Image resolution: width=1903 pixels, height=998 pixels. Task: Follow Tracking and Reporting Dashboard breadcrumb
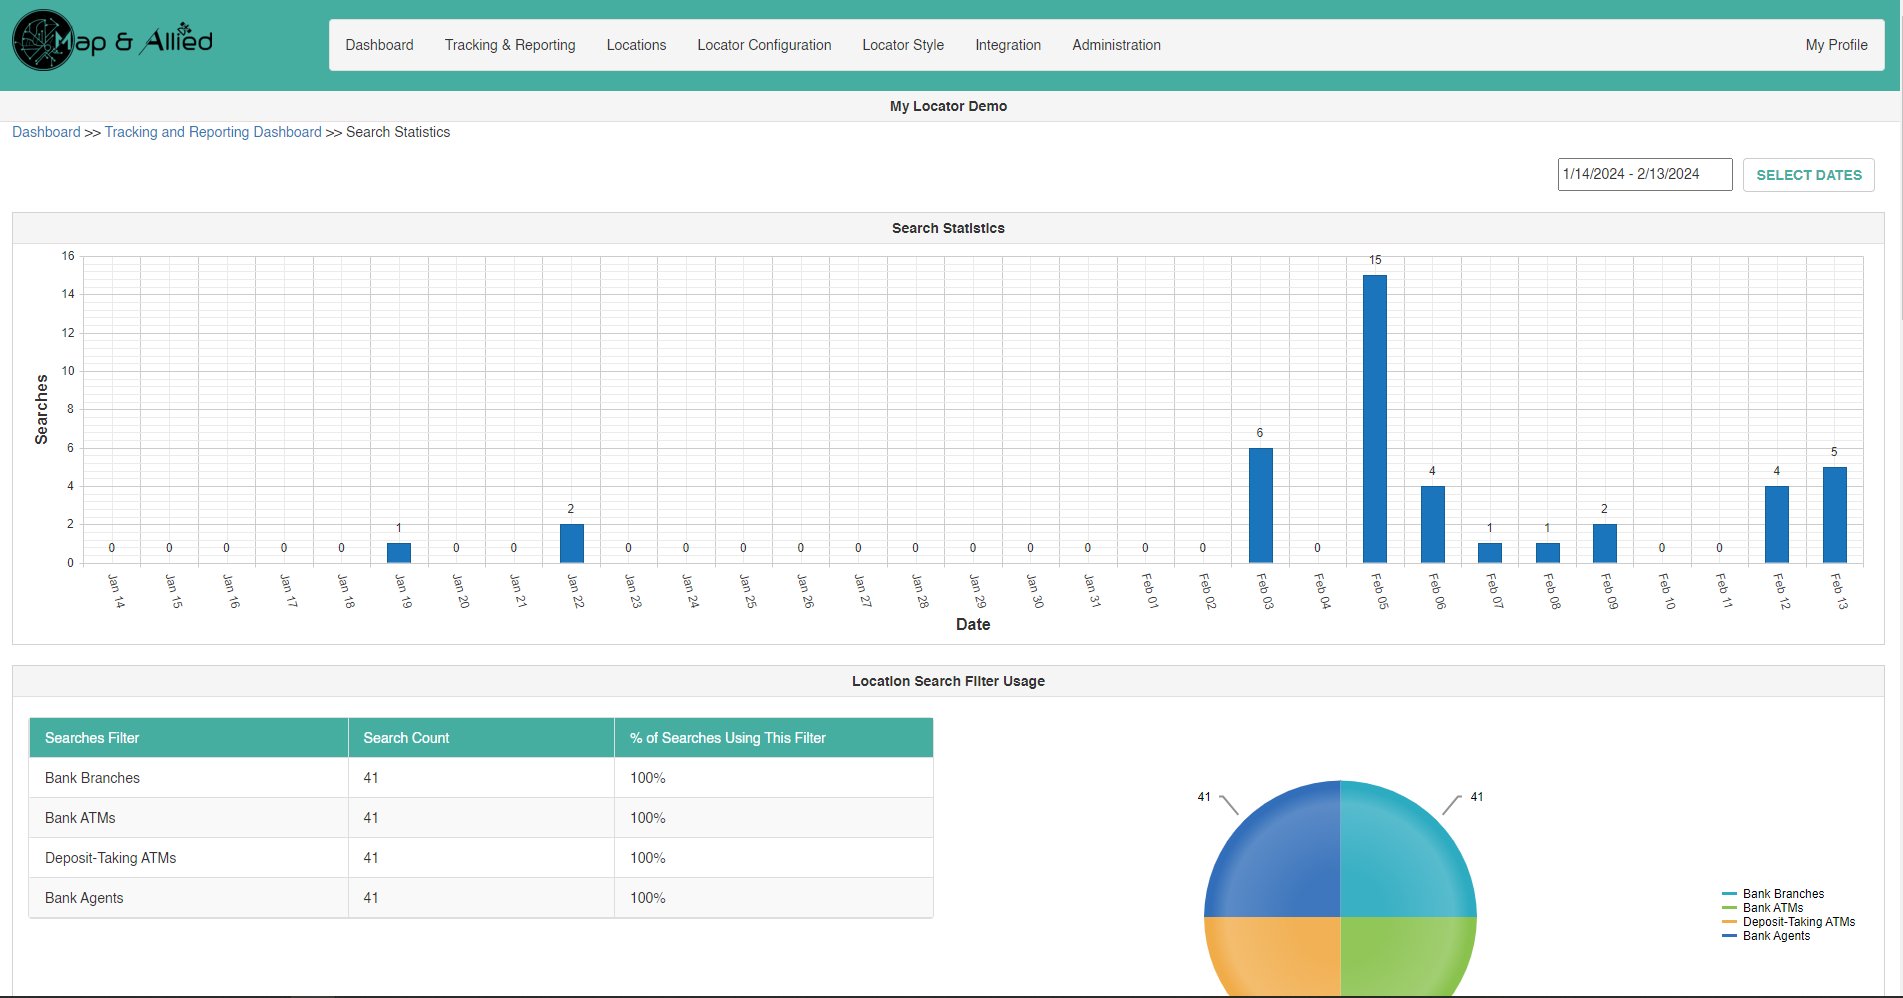tap(213, 132)
